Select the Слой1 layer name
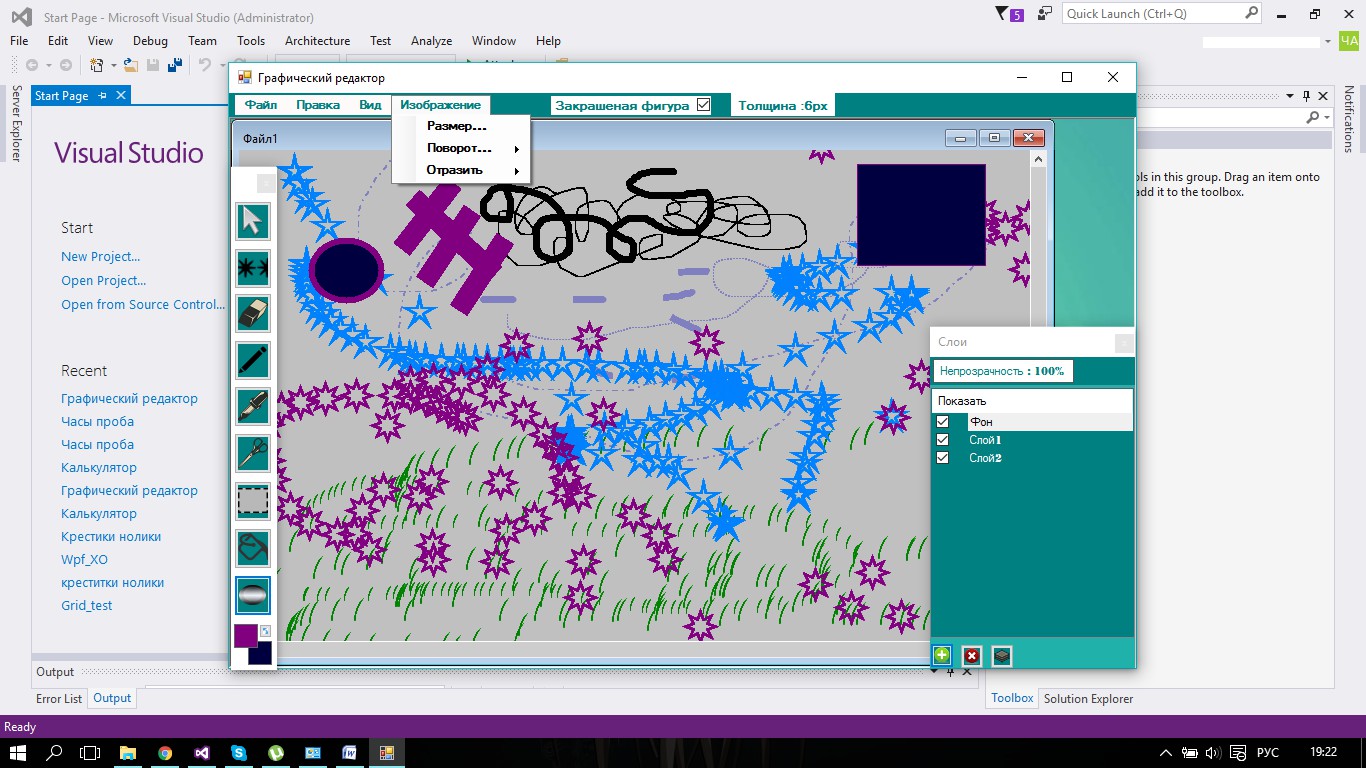Viewport: 1366px width, 768px height. tap(985, 440)
